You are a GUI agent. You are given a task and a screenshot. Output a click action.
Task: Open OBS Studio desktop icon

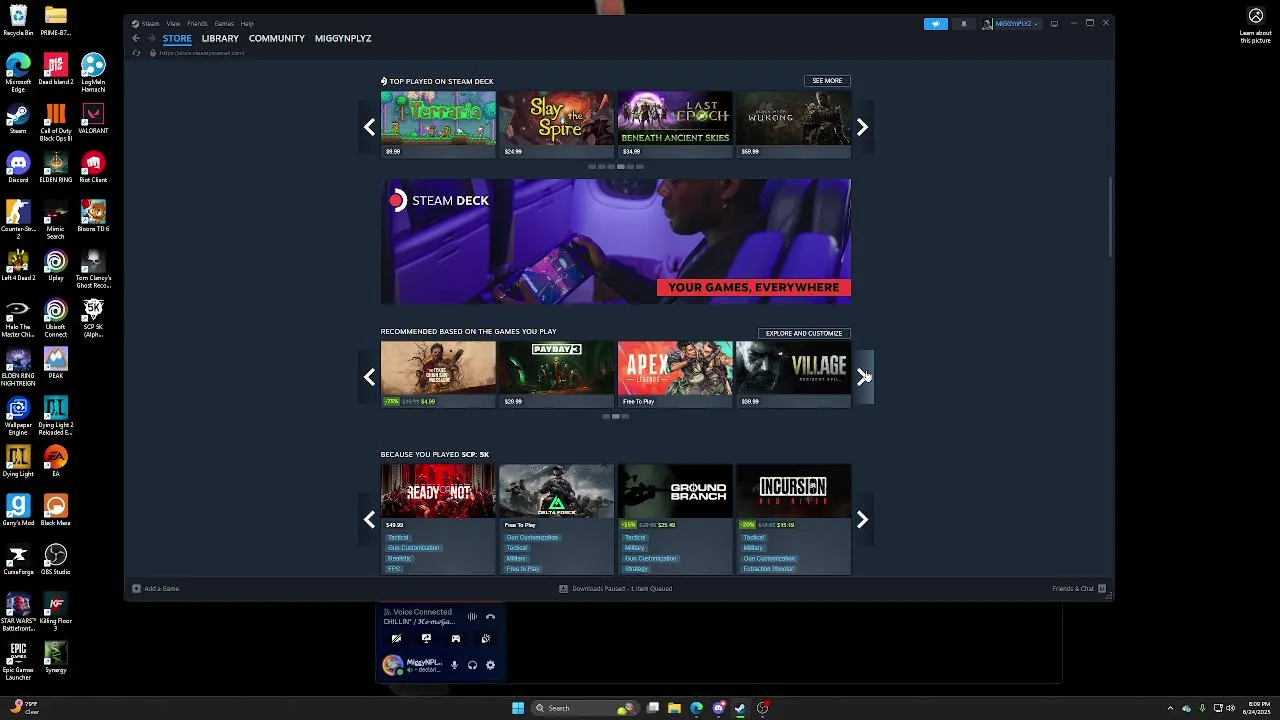point(56,559)
